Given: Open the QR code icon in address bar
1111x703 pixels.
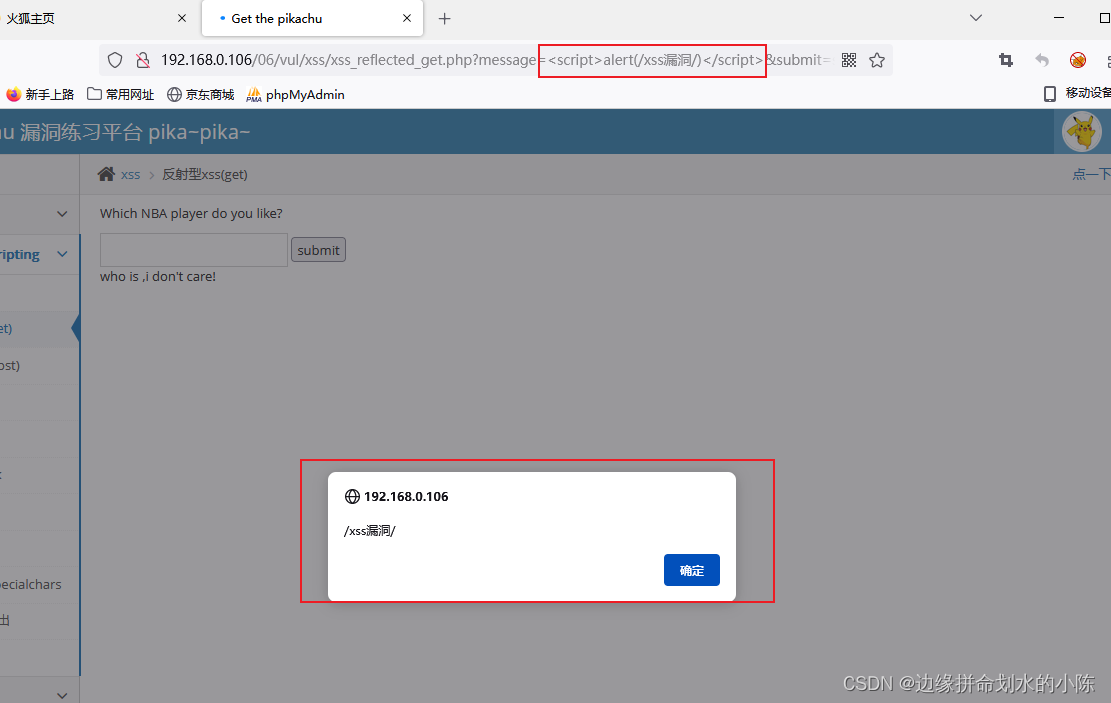Looking at the screenshot, I should tap(849, 60).
